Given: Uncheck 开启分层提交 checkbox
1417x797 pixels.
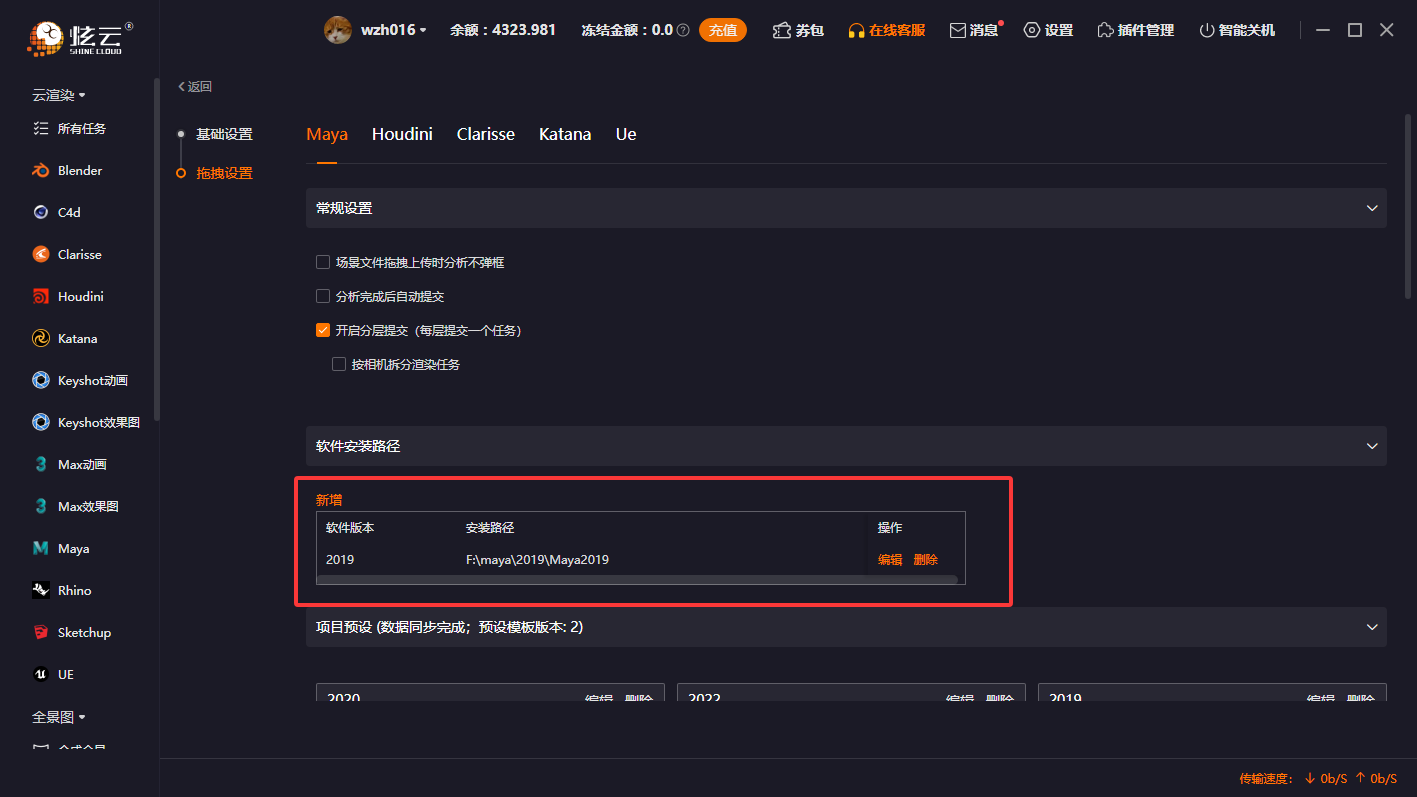Looking at the screenshot, I should click(x=323, y=330).
